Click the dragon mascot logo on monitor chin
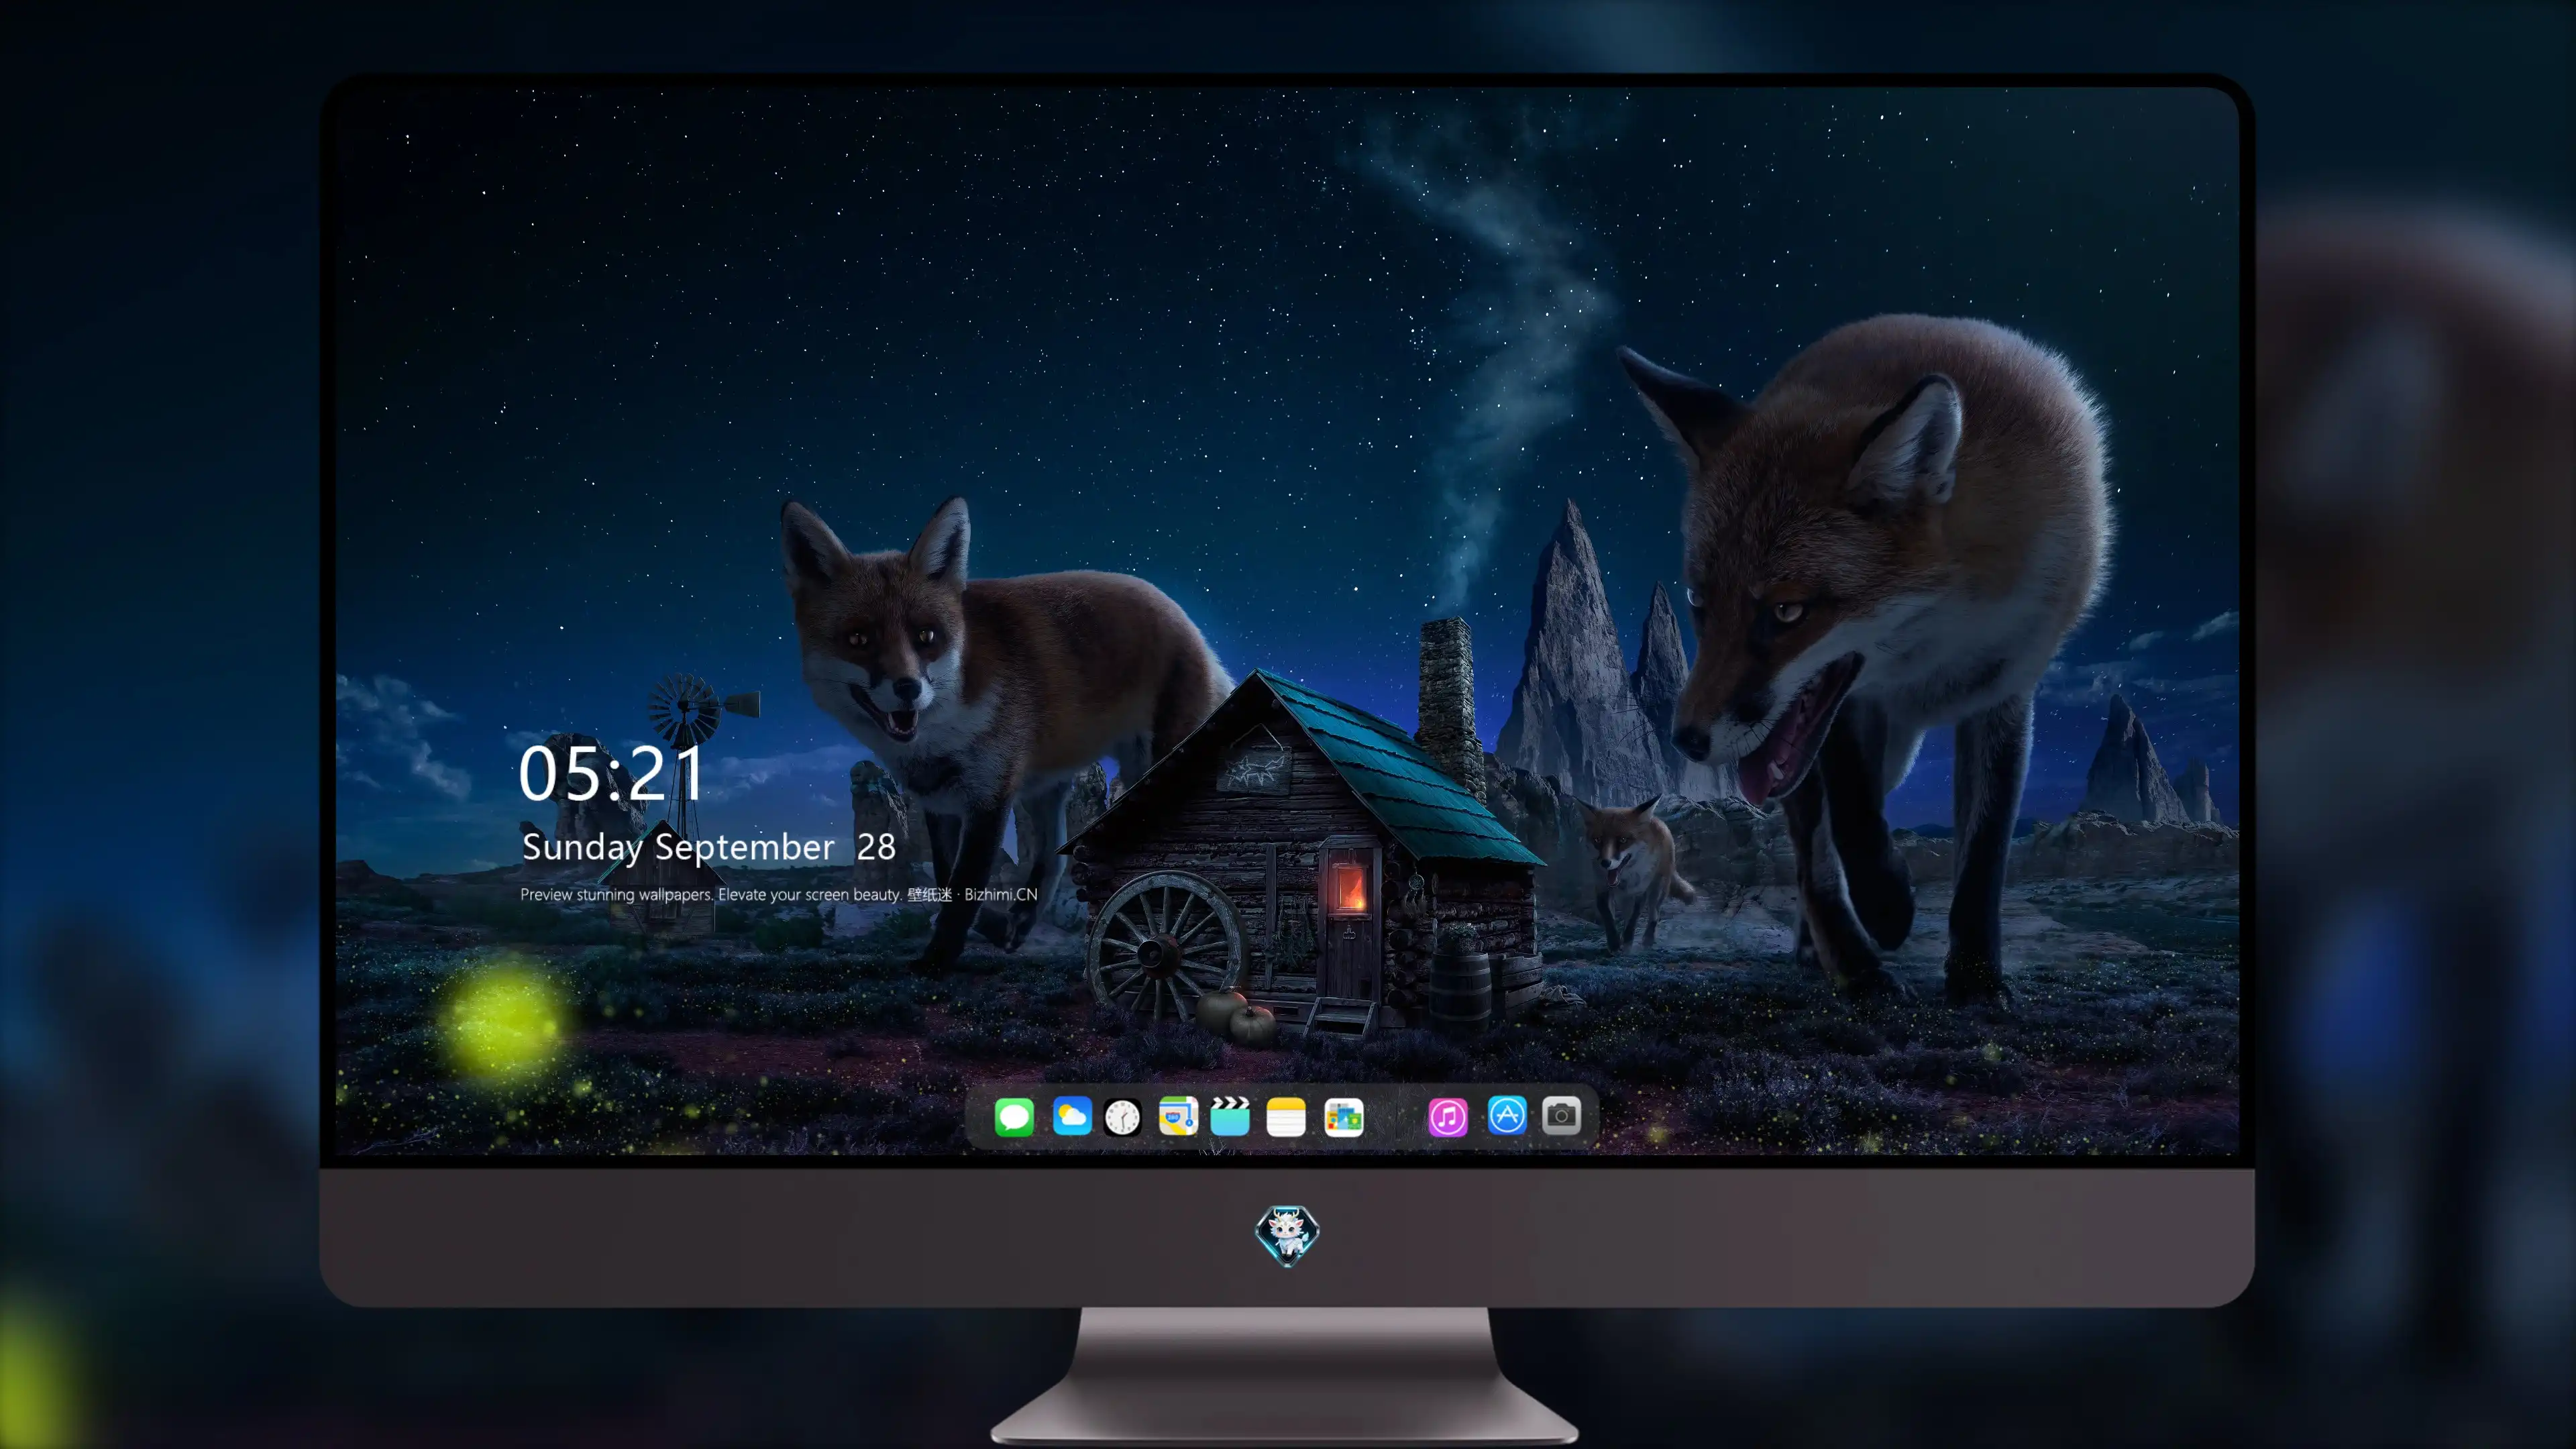 [1287, 1235]
